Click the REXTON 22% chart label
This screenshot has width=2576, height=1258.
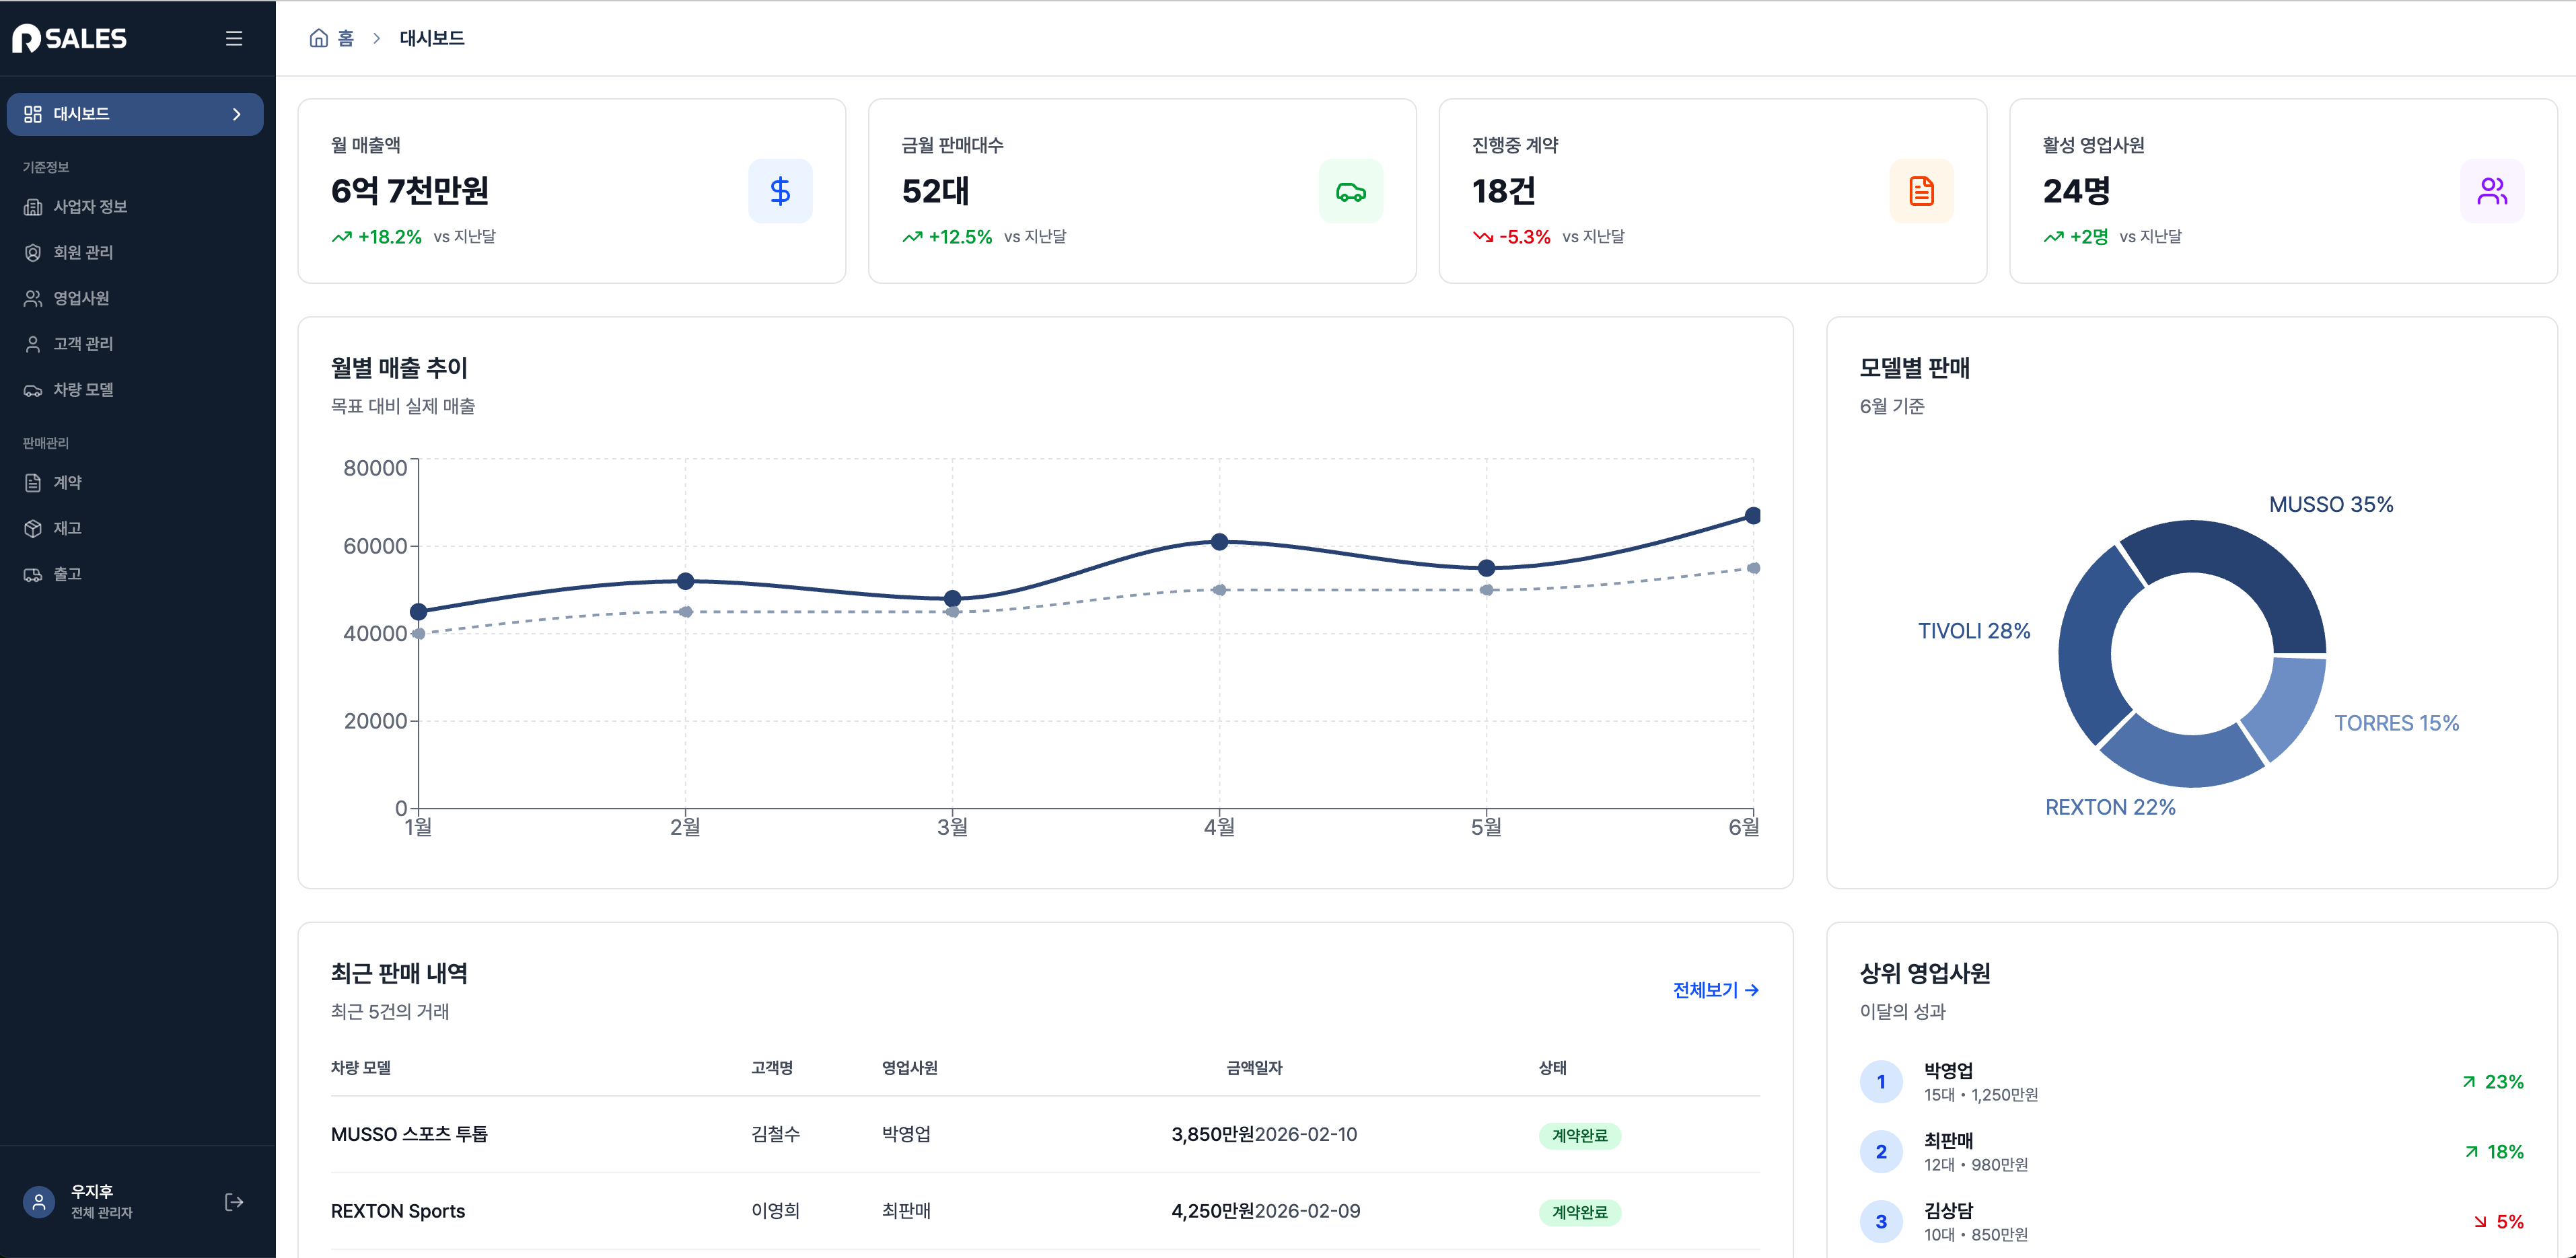2110,807
